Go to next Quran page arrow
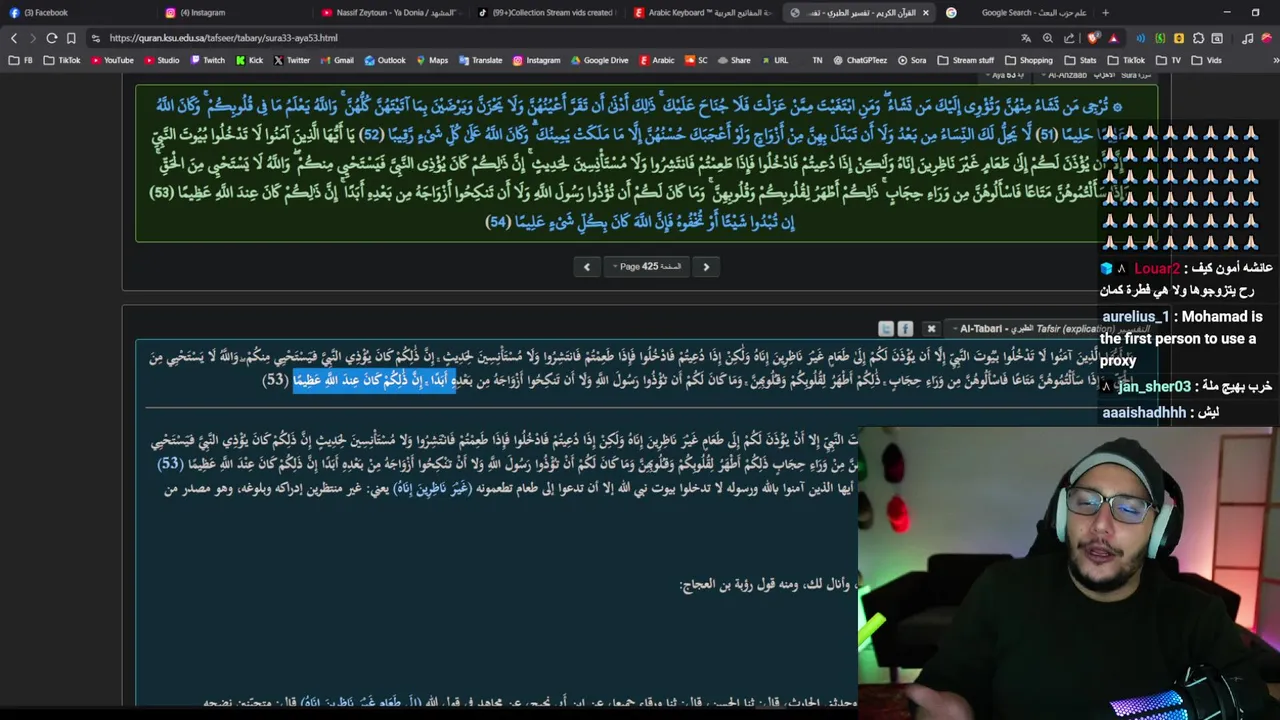Image resolution: width=1280 pixels, height=720 pixels. [706, 267]
